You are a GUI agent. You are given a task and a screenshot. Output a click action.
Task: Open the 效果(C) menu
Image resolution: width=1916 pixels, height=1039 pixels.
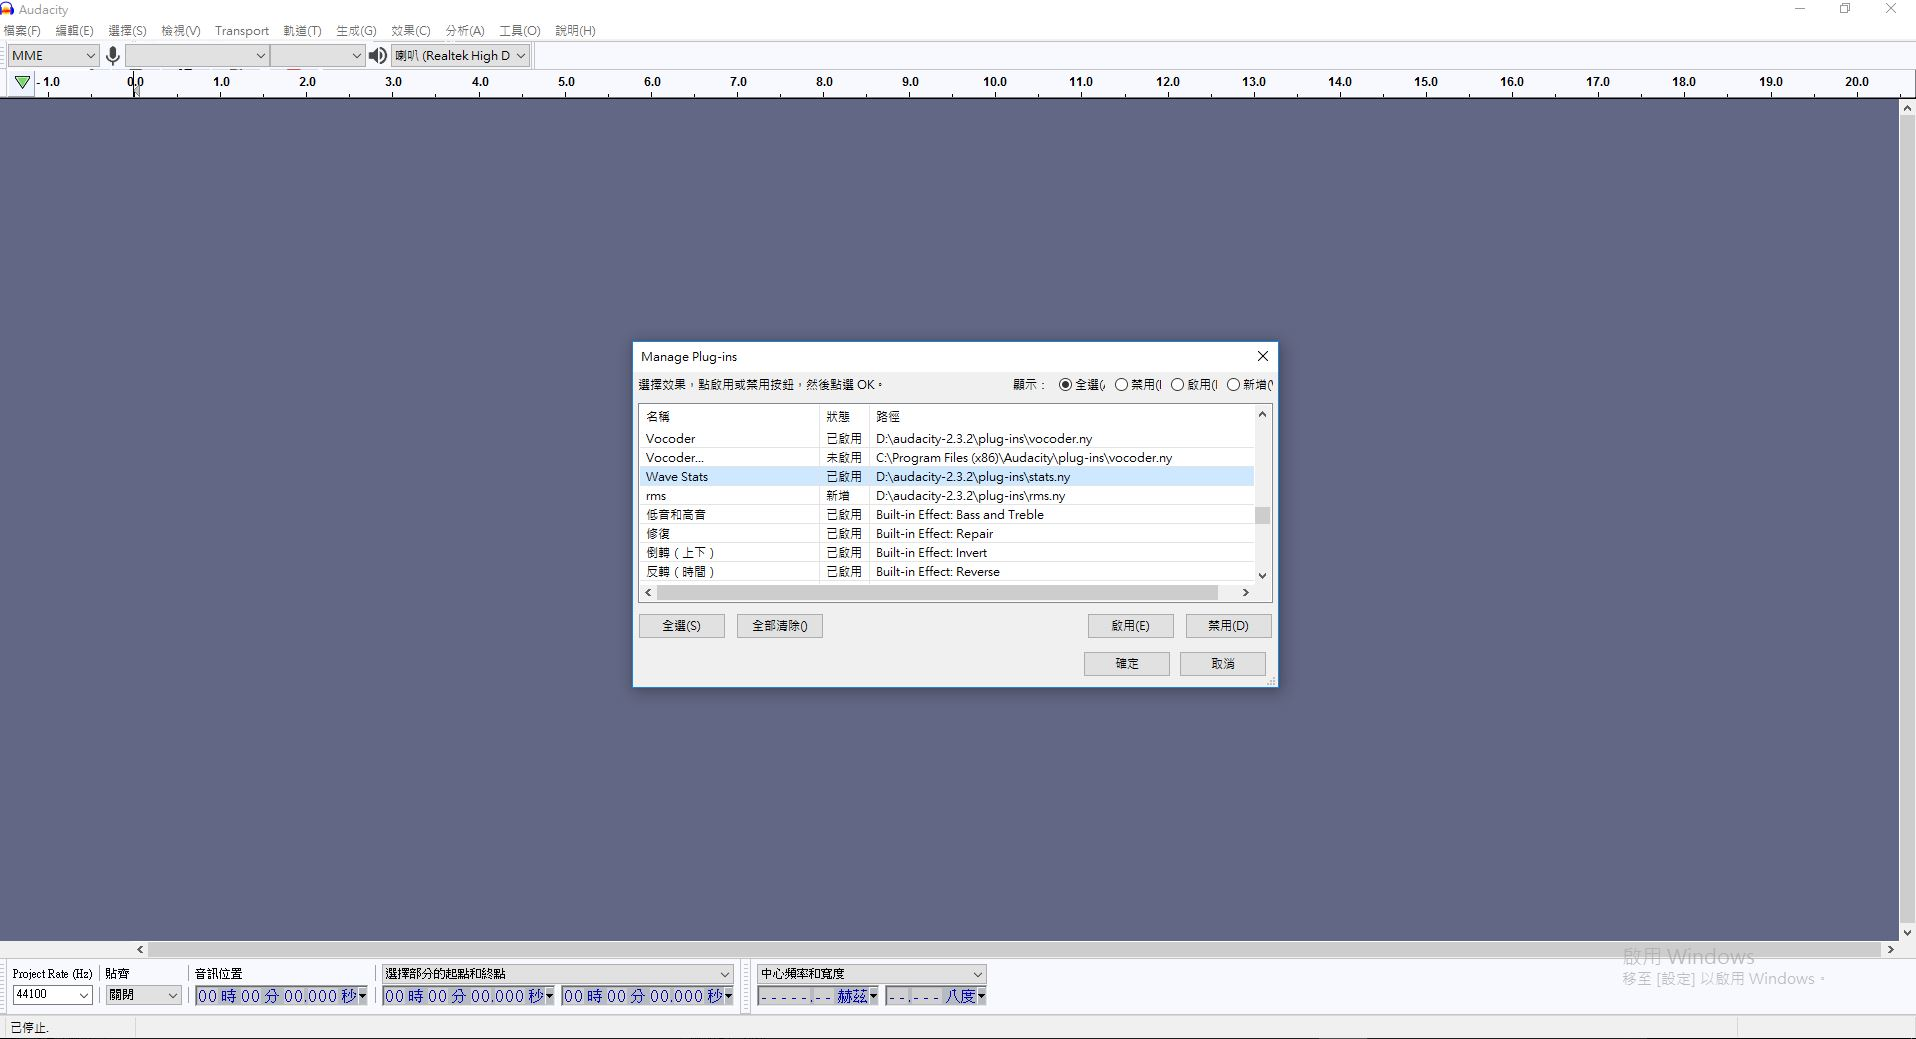tap(410, 31)
